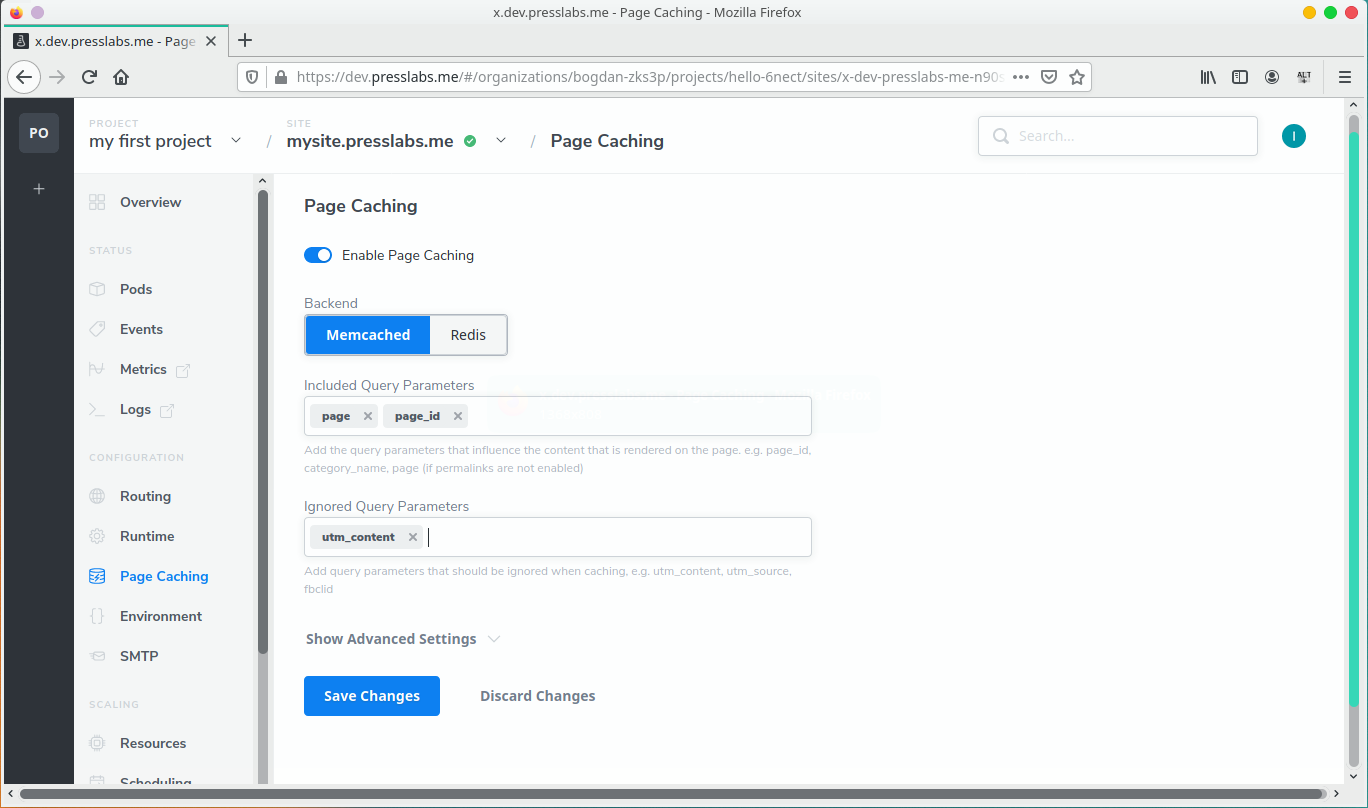Click the Logs external link icon
Screen dimensions: 1368x808
(167, 410)
